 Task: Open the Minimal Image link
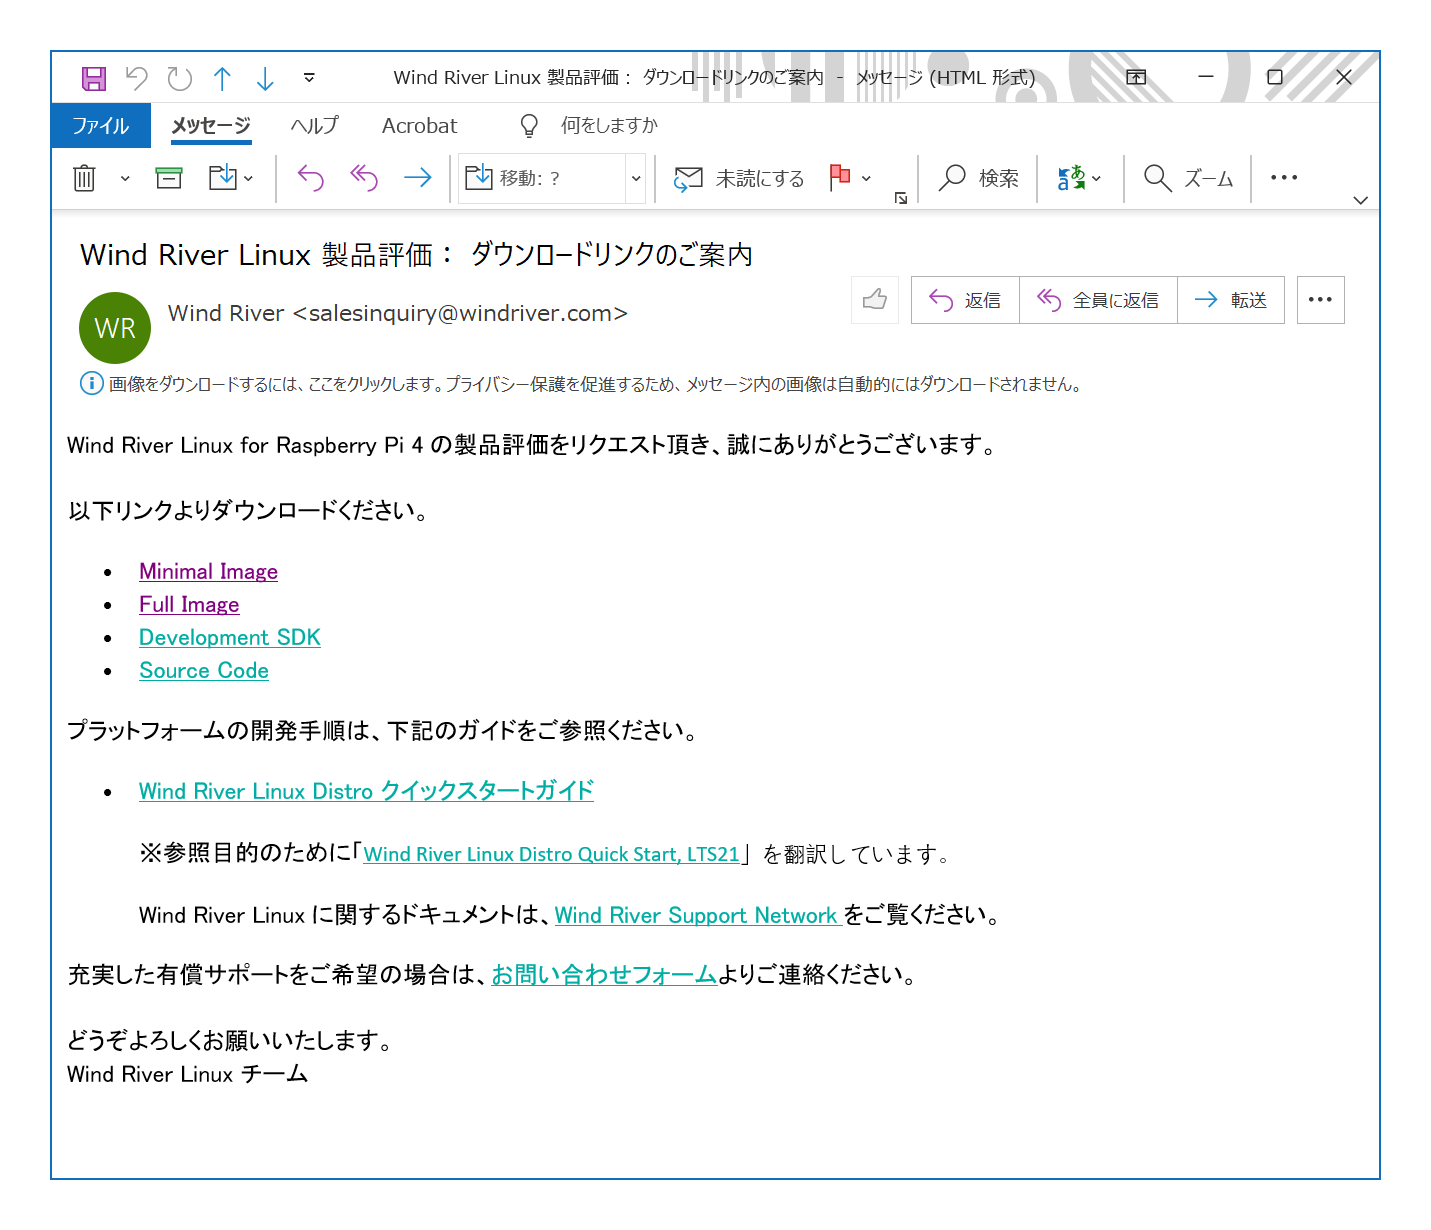(x=208, y=572)
